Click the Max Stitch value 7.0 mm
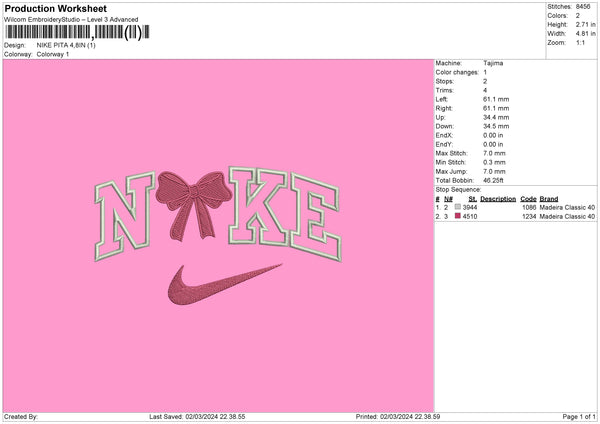This screenshot has width=600, height=424. (494, 153)
